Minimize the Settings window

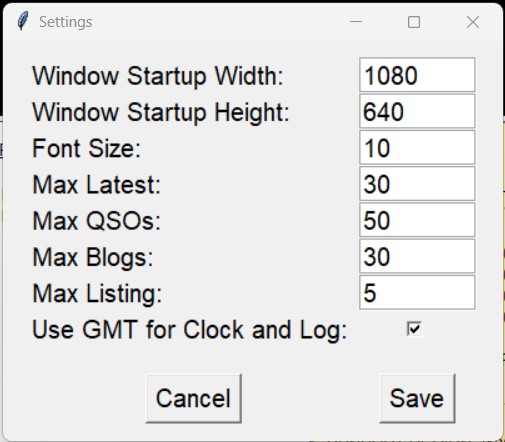356,22
